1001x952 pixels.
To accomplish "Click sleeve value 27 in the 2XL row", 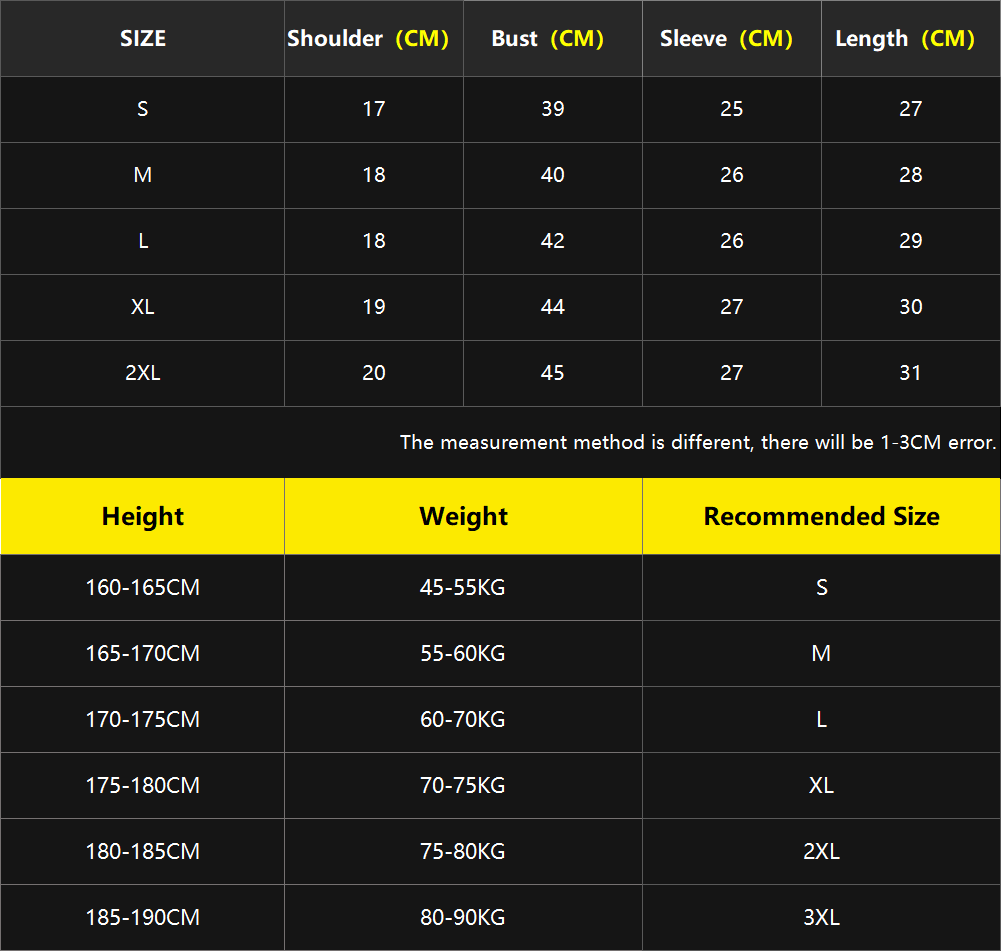I will 732,373.
